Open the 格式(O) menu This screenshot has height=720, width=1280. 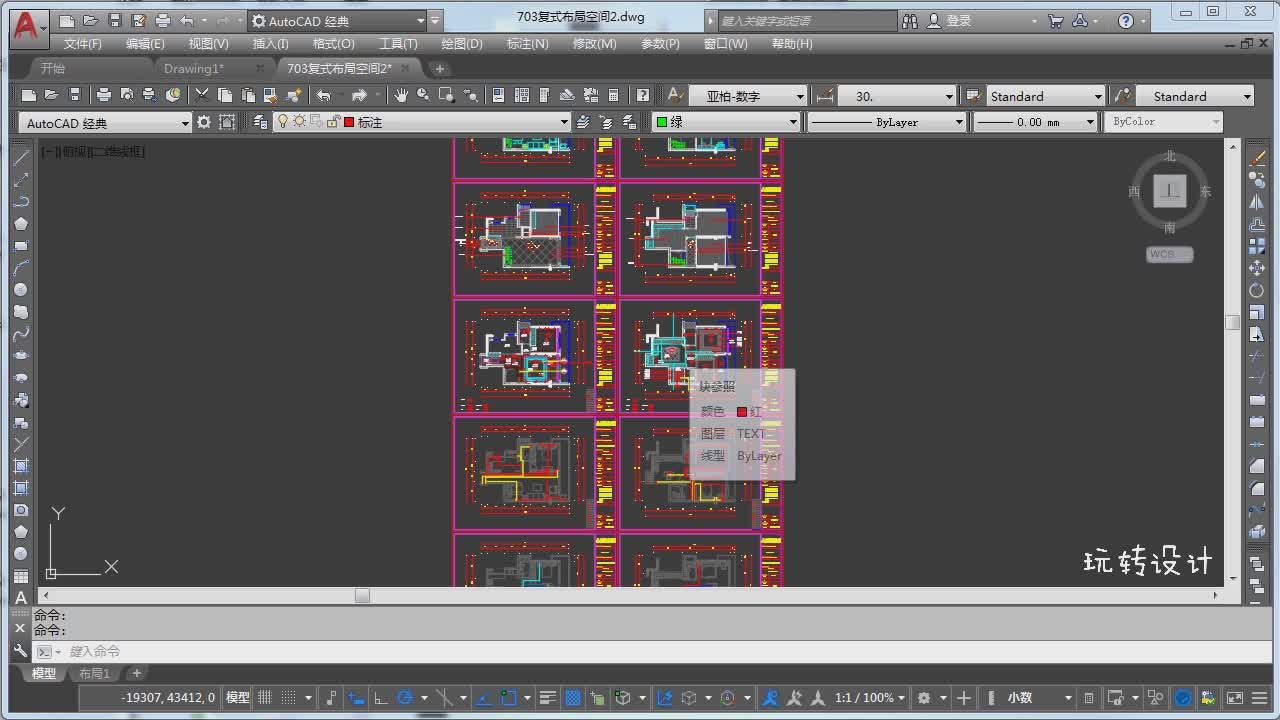333,44
